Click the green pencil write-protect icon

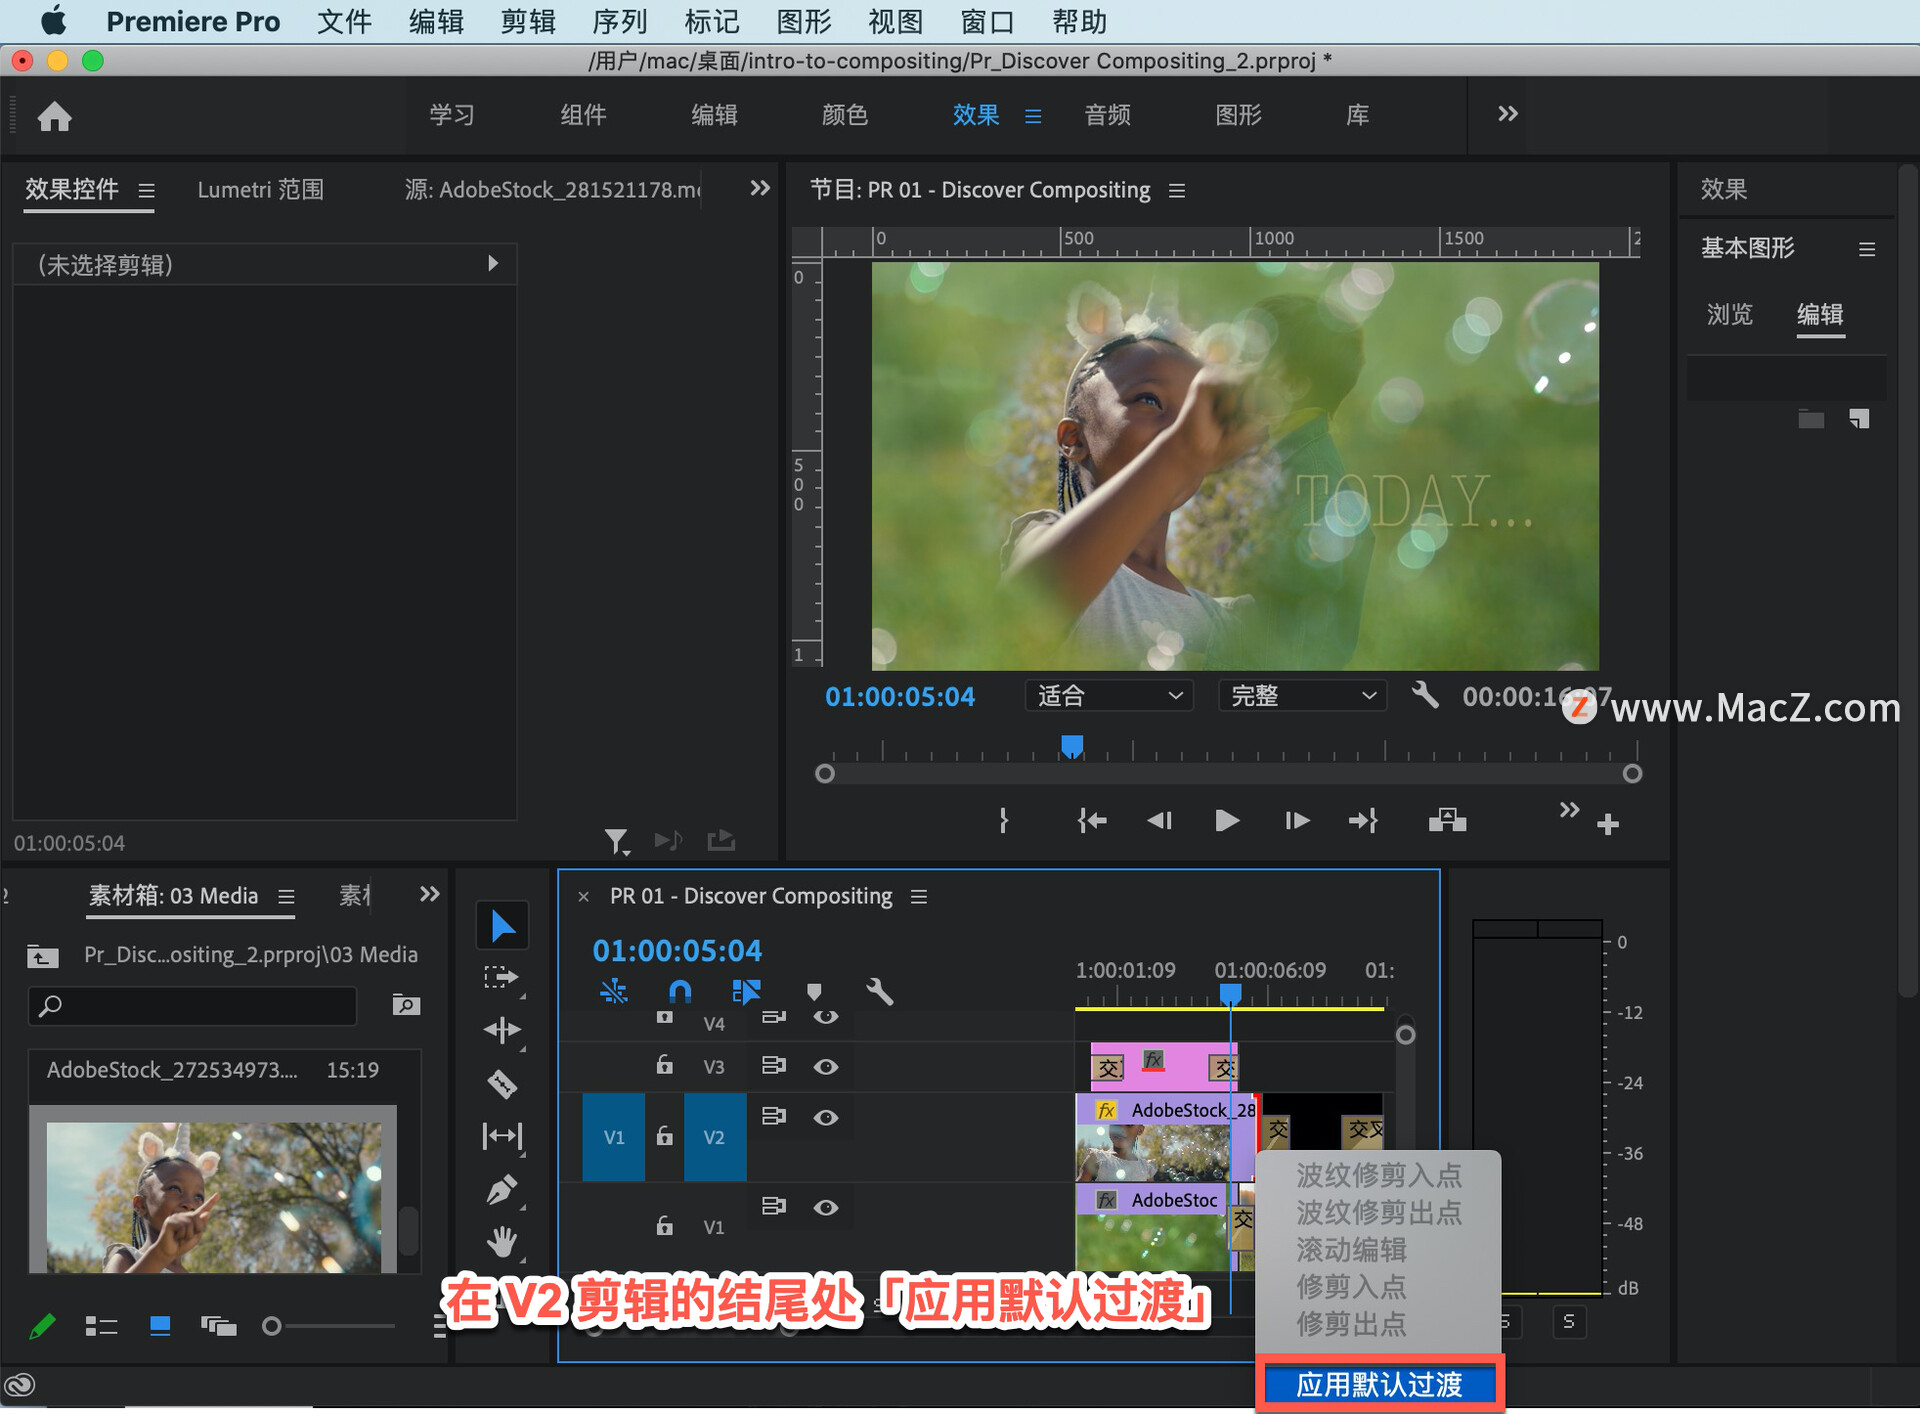click(42, 1326)
